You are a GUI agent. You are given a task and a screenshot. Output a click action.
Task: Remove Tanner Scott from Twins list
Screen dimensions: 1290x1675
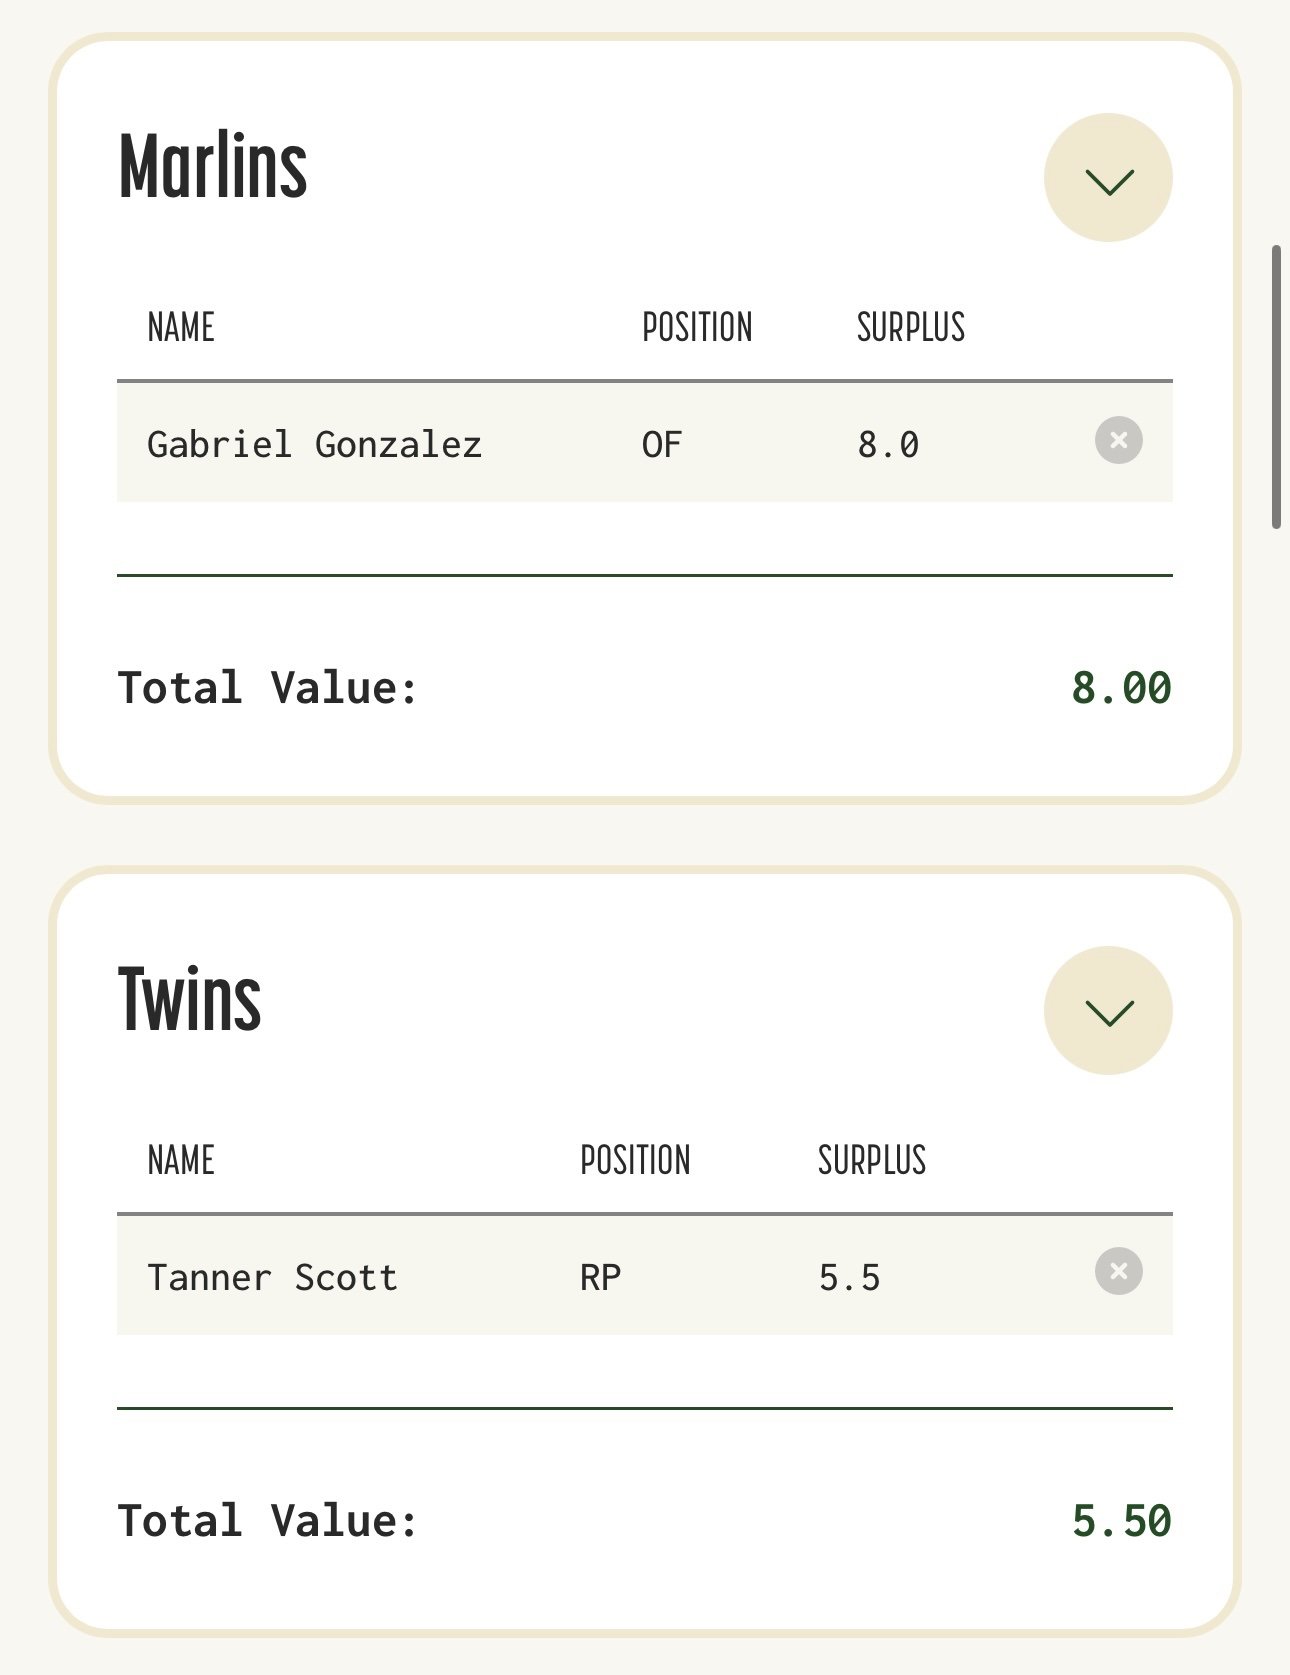1118,1272
